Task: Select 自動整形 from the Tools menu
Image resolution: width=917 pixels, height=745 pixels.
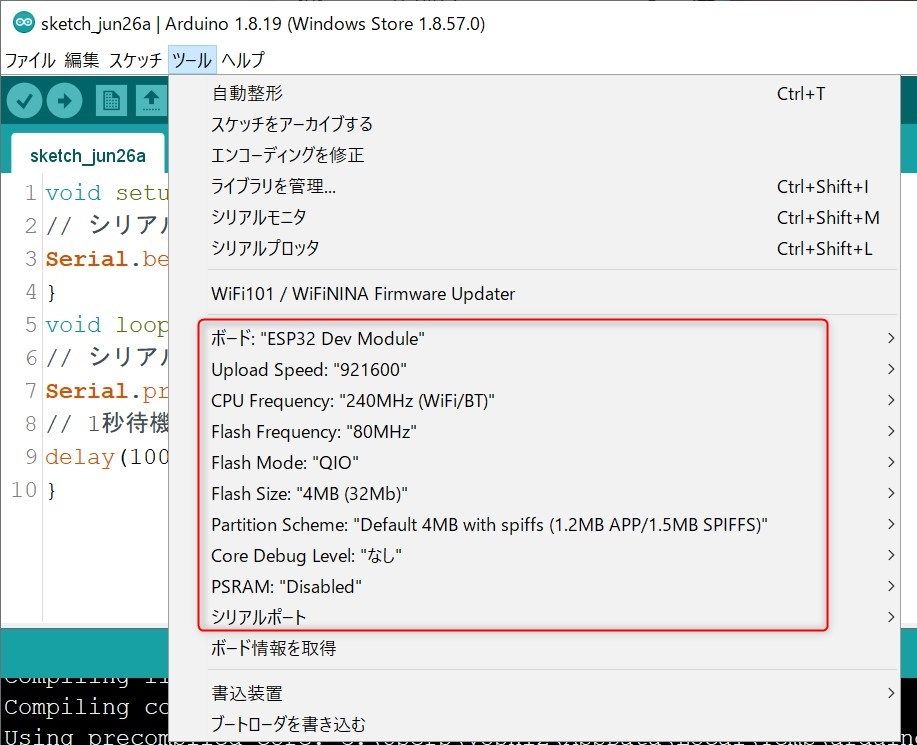Action: coord(247,94)
